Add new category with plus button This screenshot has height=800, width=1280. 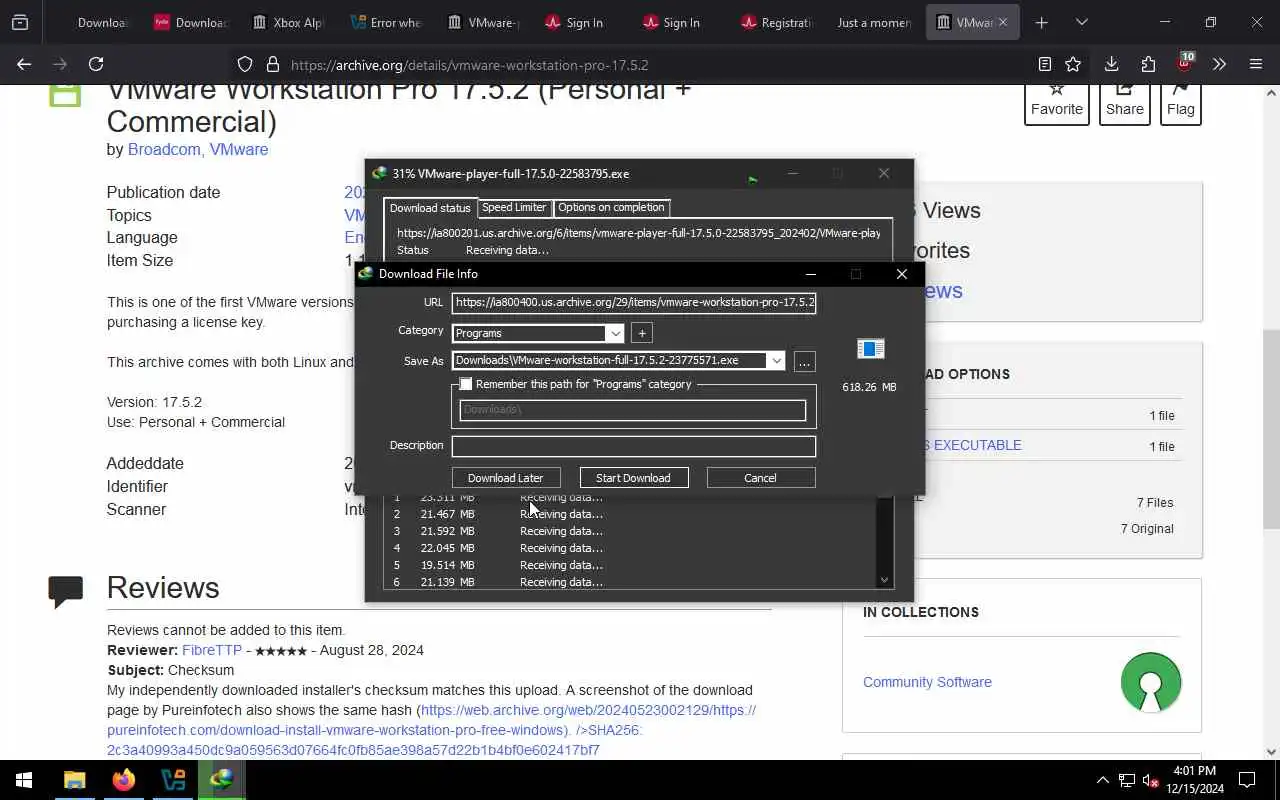click(x=642, y=333)
